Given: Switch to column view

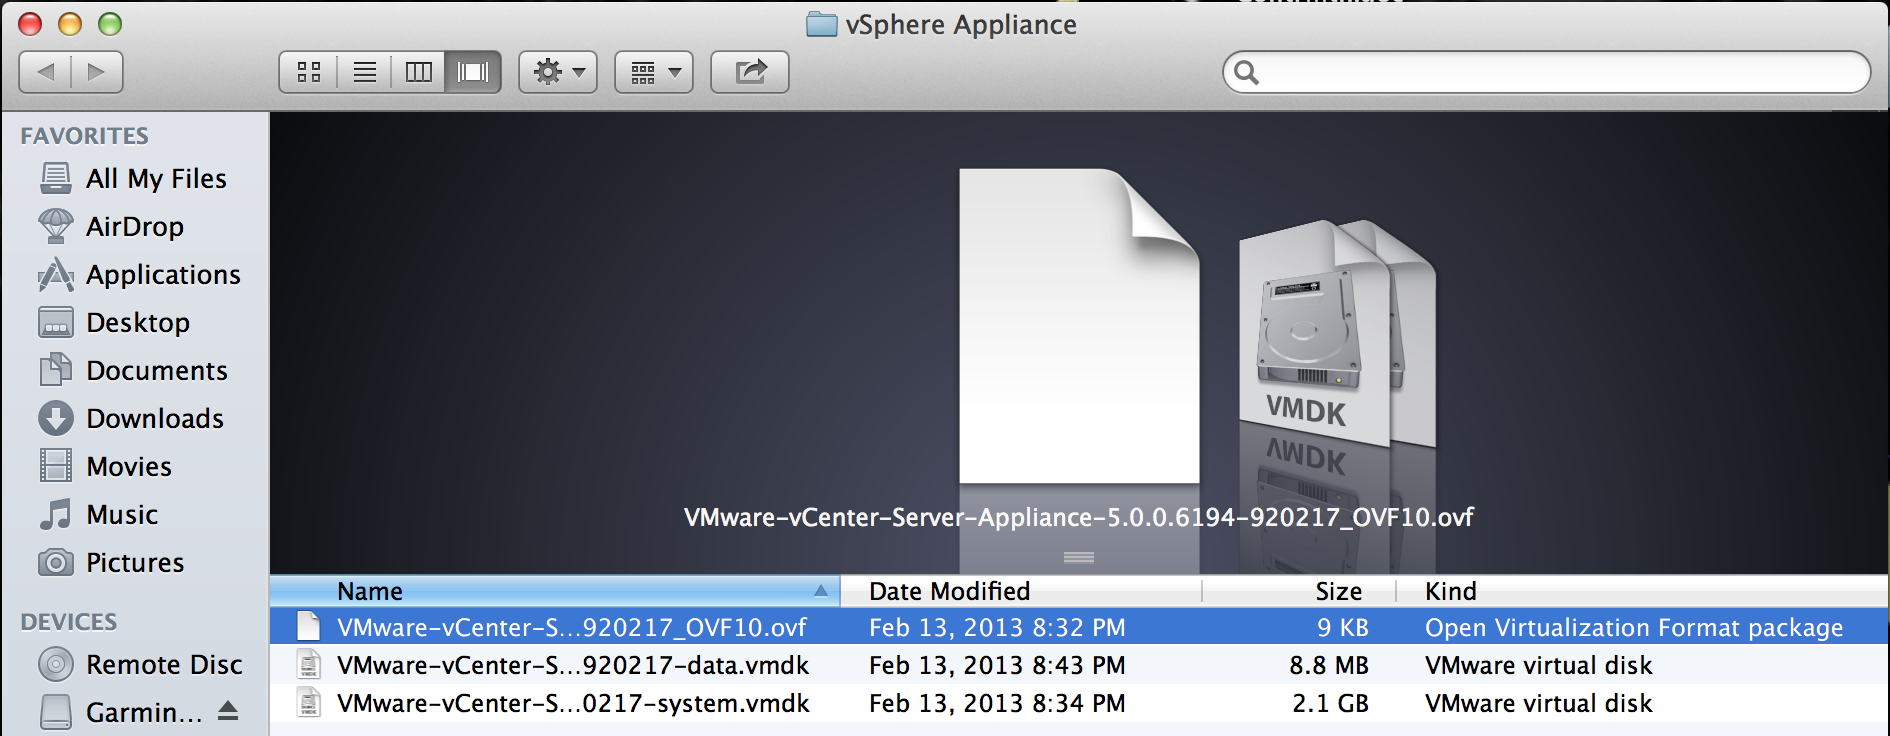Looking at the screenshot, I should (418, 72).
